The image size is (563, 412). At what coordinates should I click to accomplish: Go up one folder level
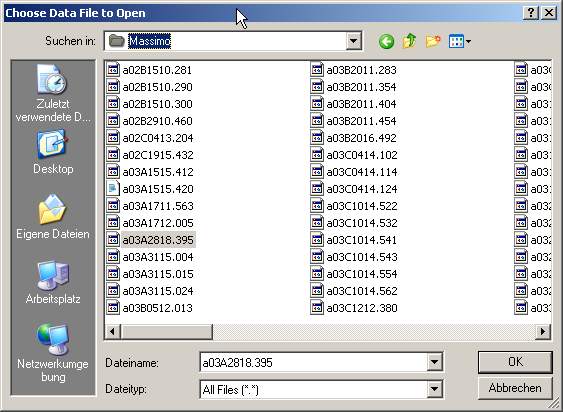coord(410,42)
